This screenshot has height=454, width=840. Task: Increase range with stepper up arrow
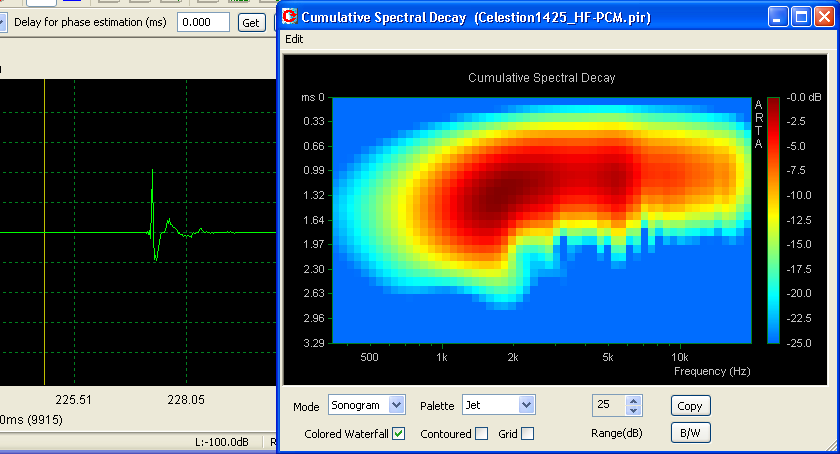[x=633, y=400]
